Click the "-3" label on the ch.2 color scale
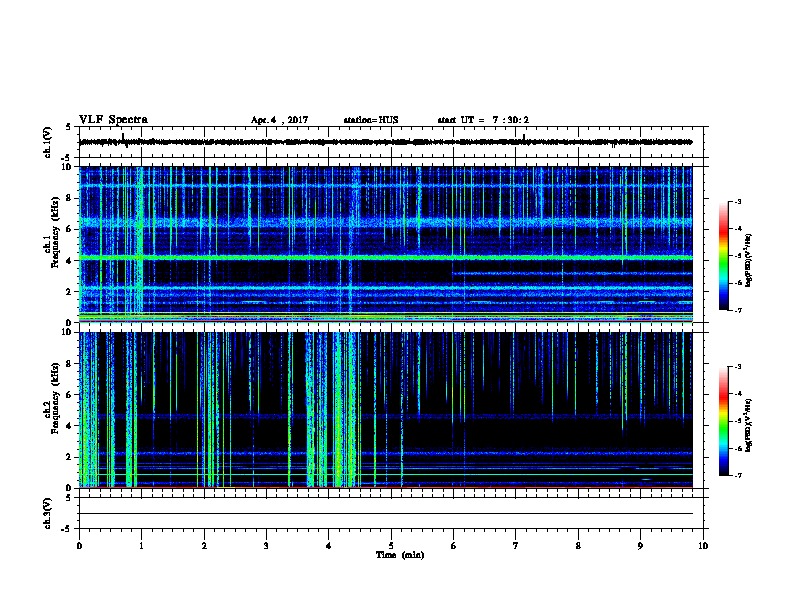 (737, 367)
